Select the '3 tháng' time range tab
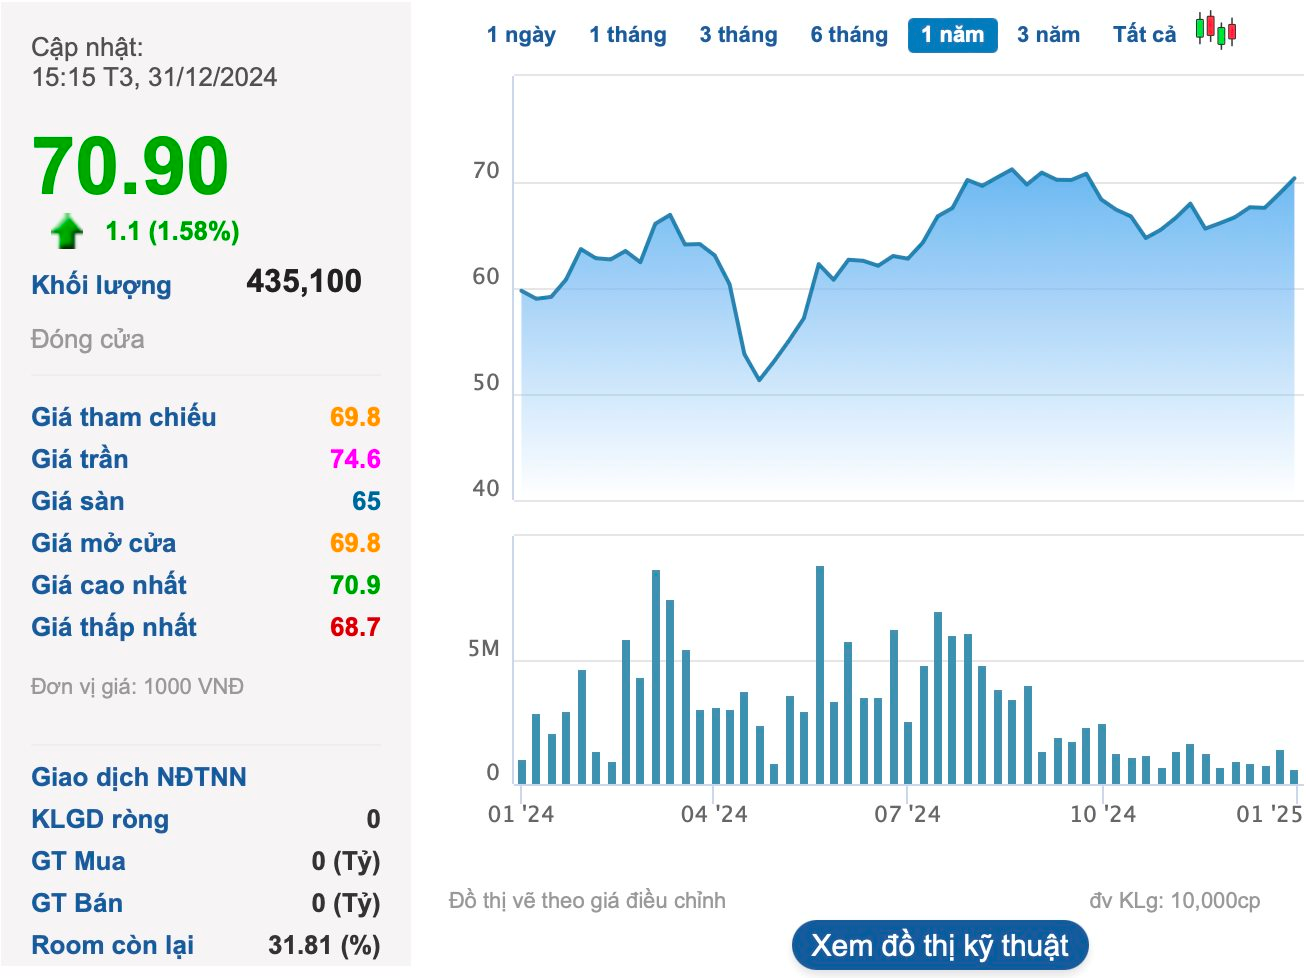The height and width of the screenshot is (978, 1306). click(738, 35)
